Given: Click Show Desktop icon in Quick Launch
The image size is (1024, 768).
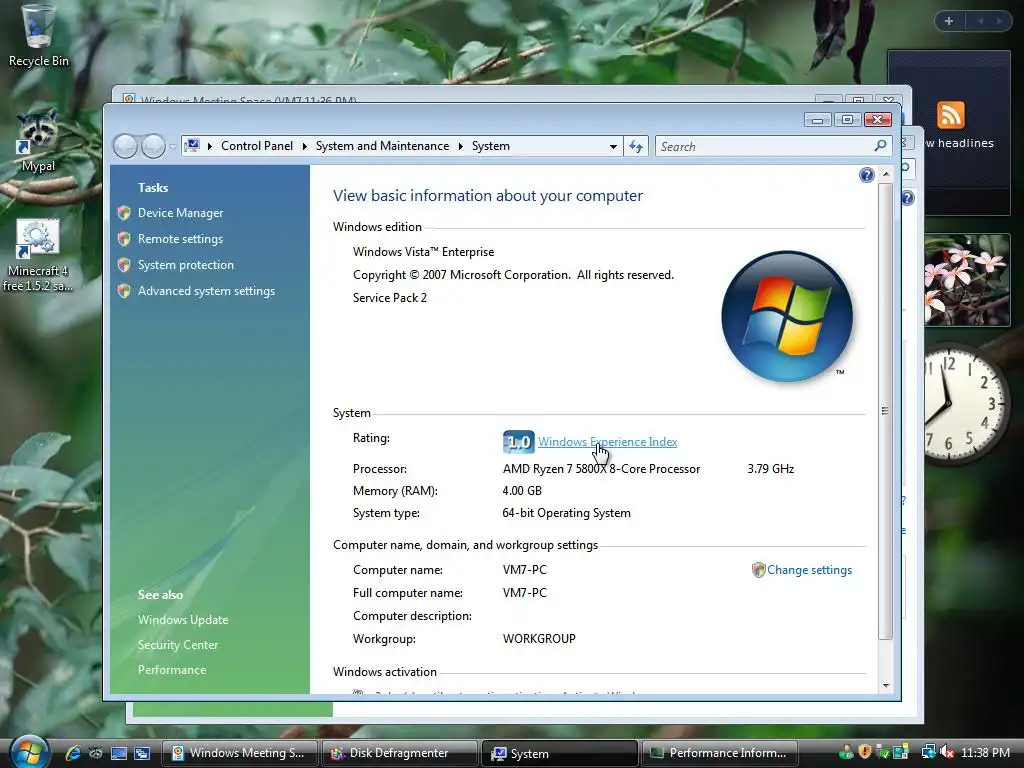Looking at the screenshot, I should pos(119,753).
